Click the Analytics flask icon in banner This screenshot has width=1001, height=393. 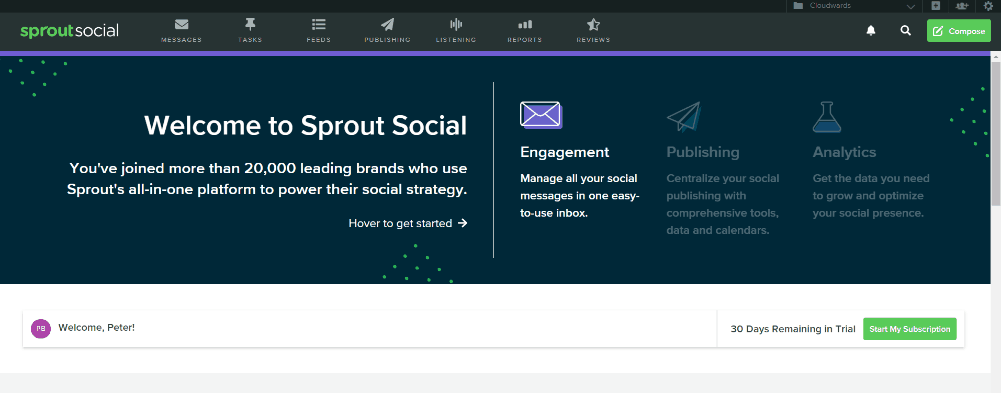(827, 117)
